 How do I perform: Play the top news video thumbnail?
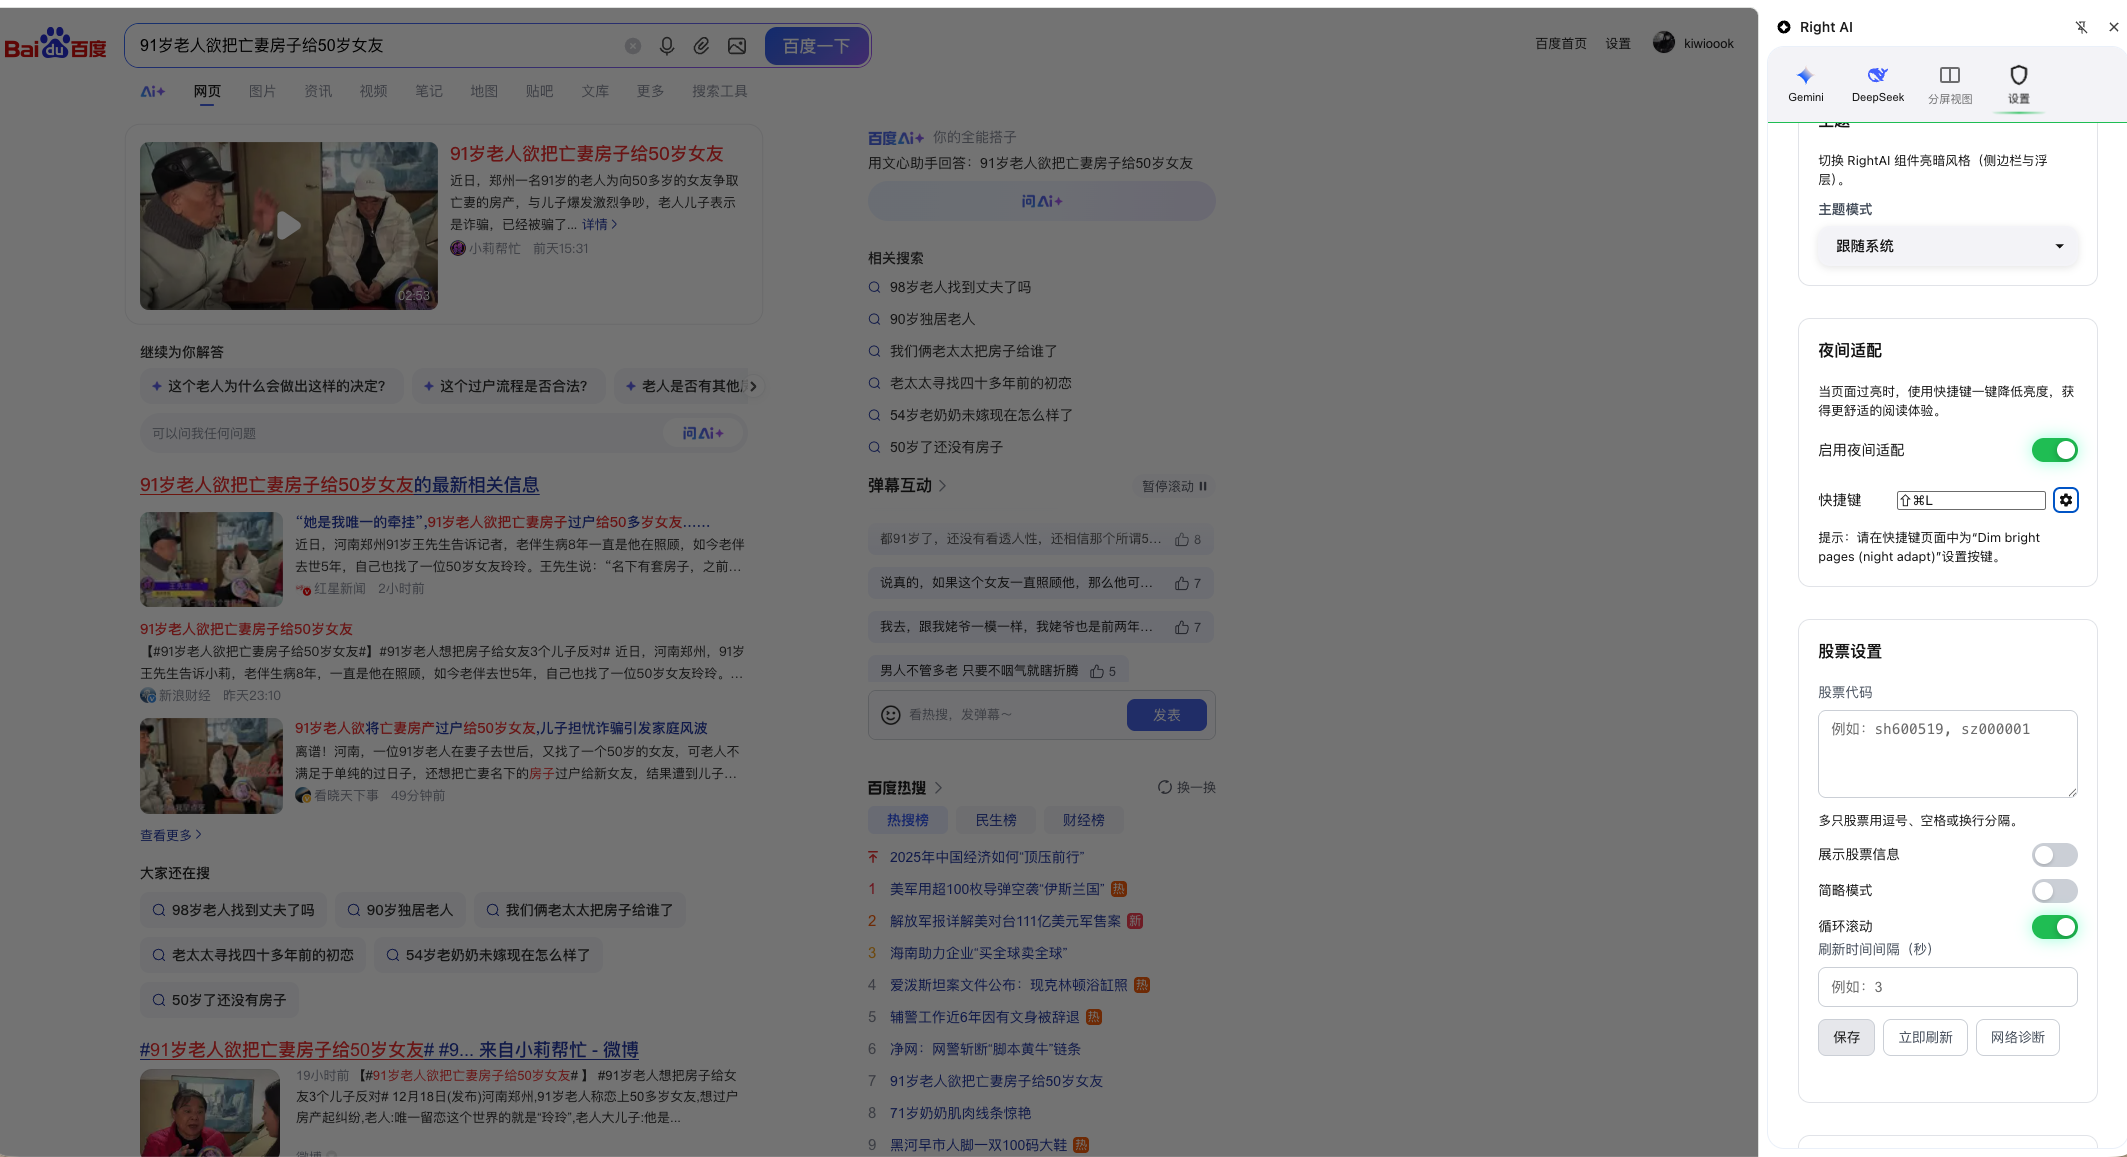pos(289,226)
